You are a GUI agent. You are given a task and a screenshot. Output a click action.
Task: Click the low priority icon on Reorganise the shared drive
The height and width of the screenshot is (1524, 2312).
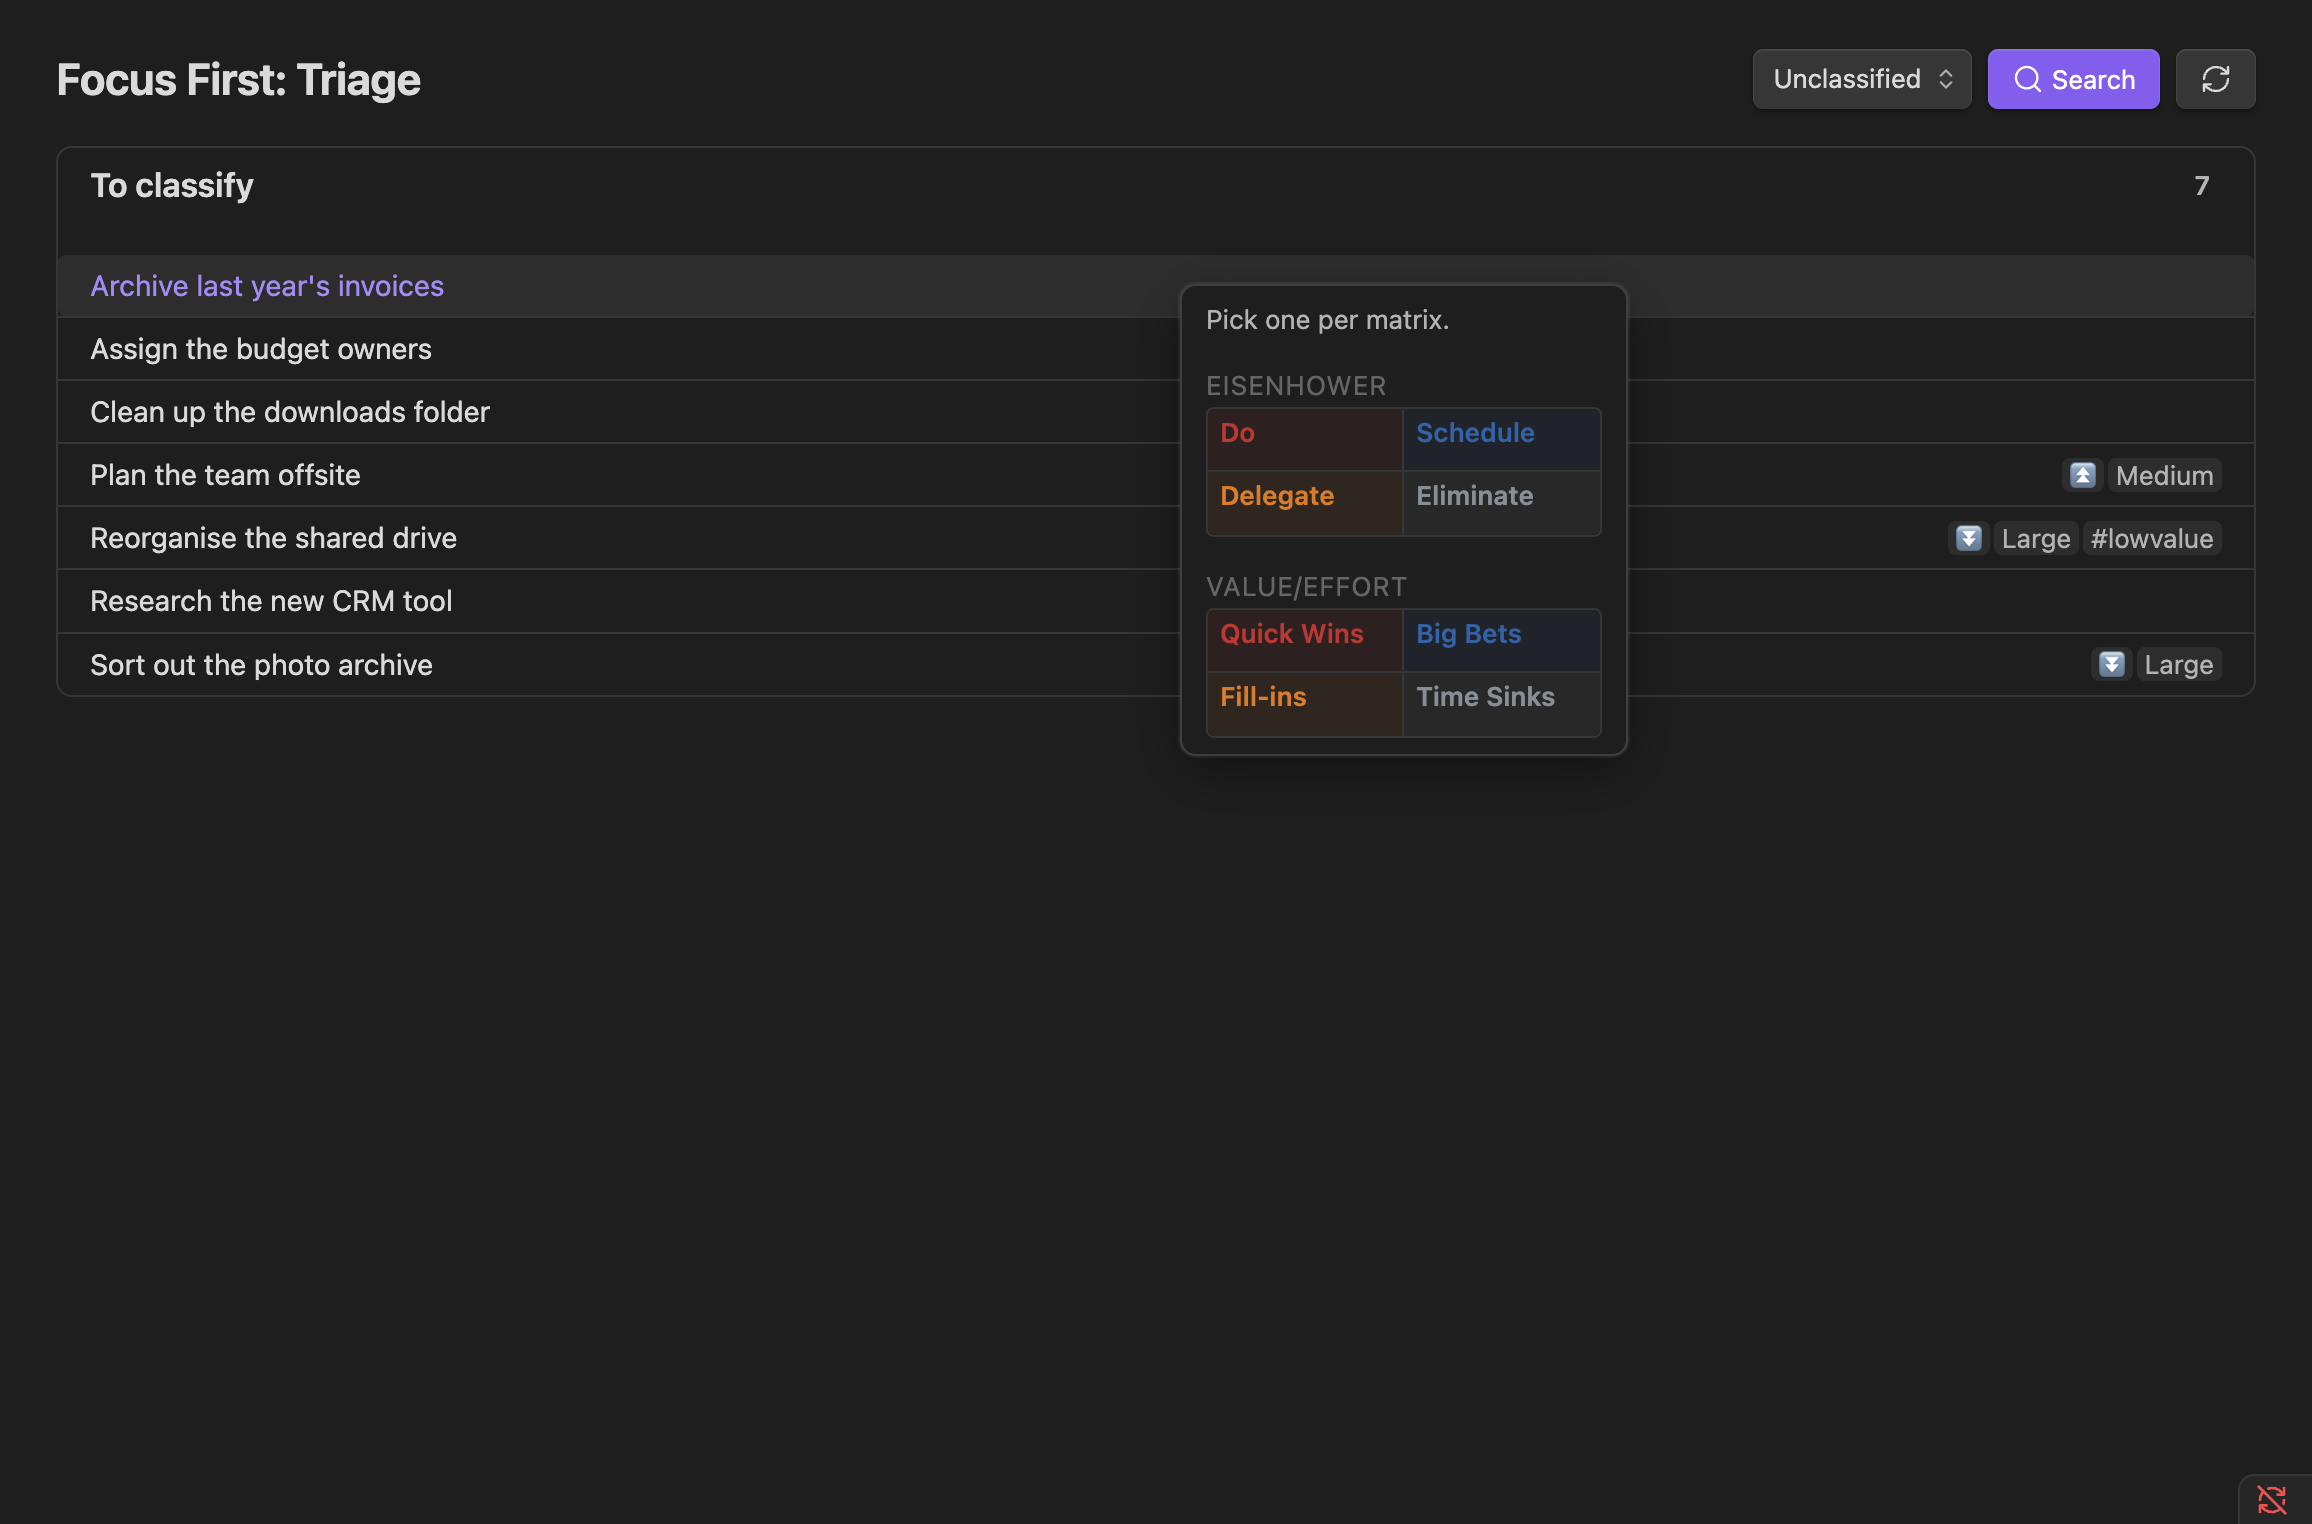tap(1968, 538)
